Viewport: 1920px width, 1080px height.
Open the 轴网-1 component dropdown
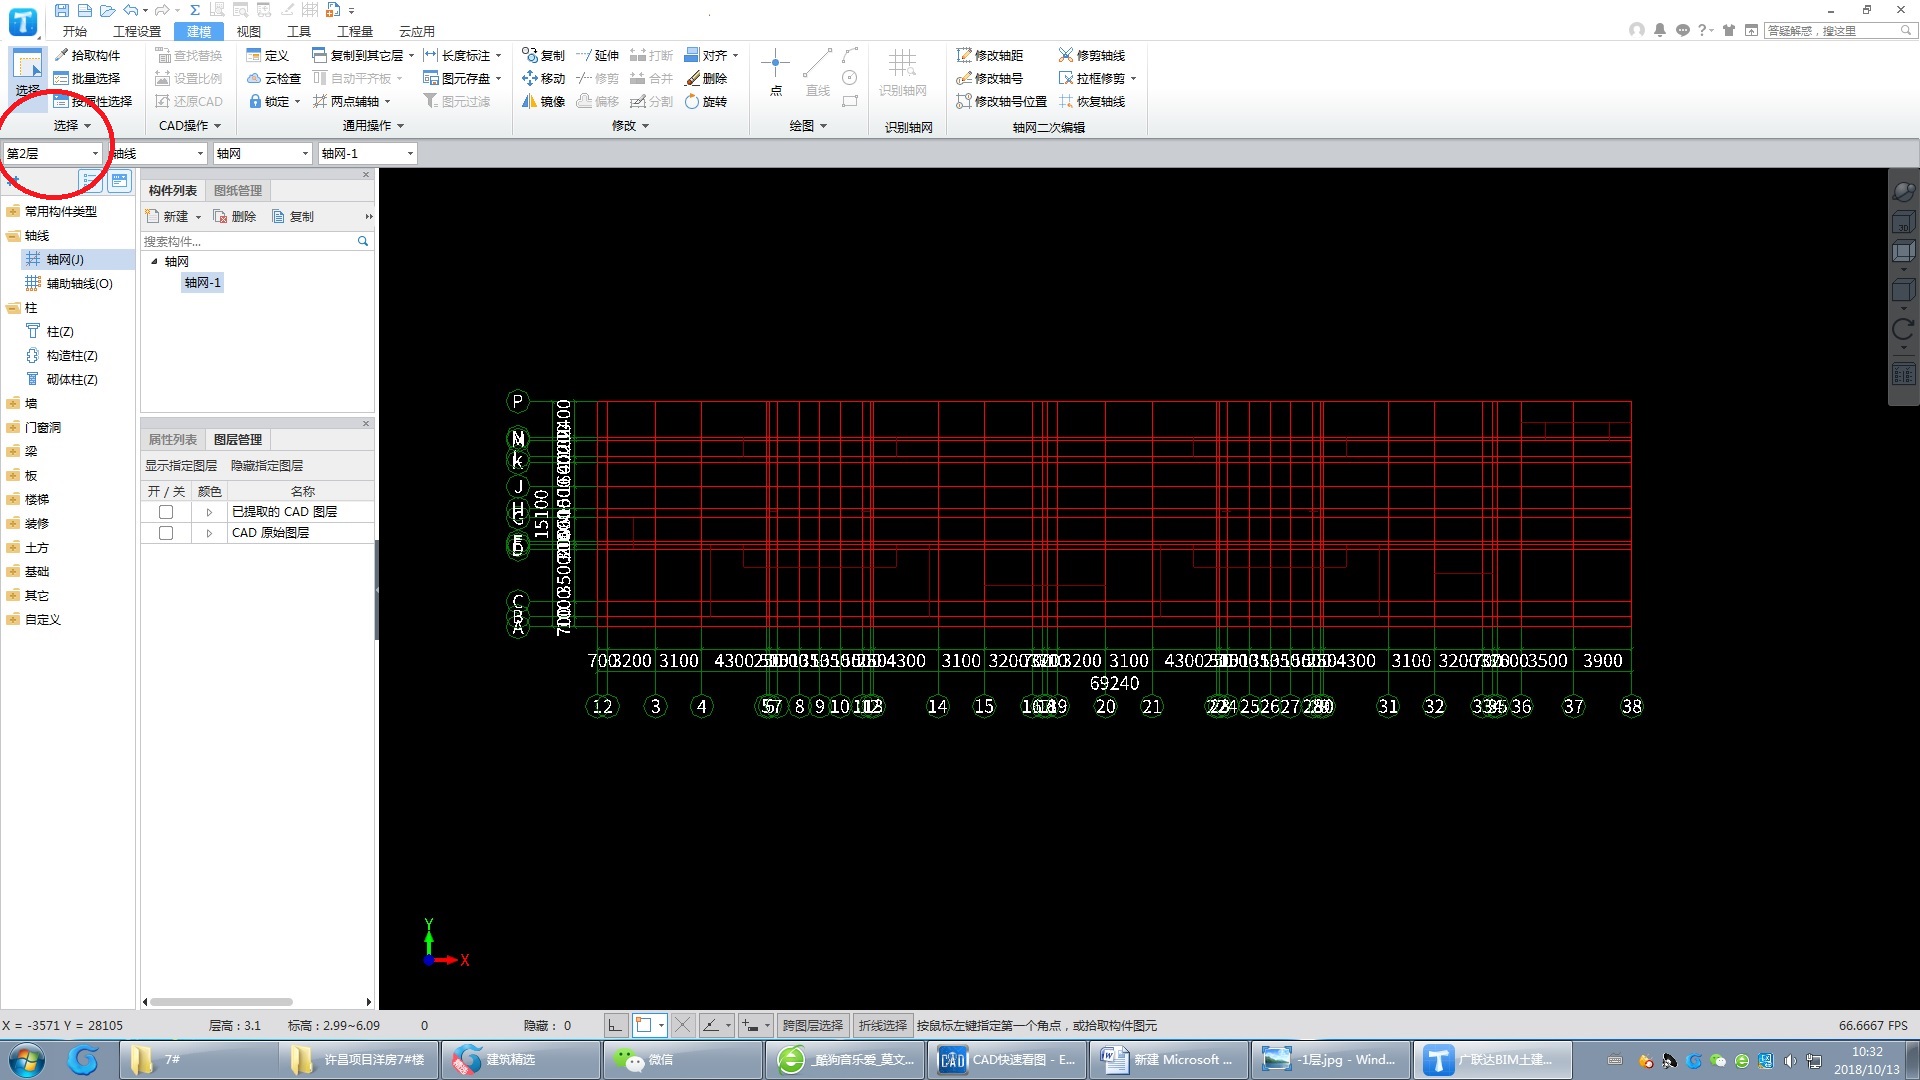(367, 153)
